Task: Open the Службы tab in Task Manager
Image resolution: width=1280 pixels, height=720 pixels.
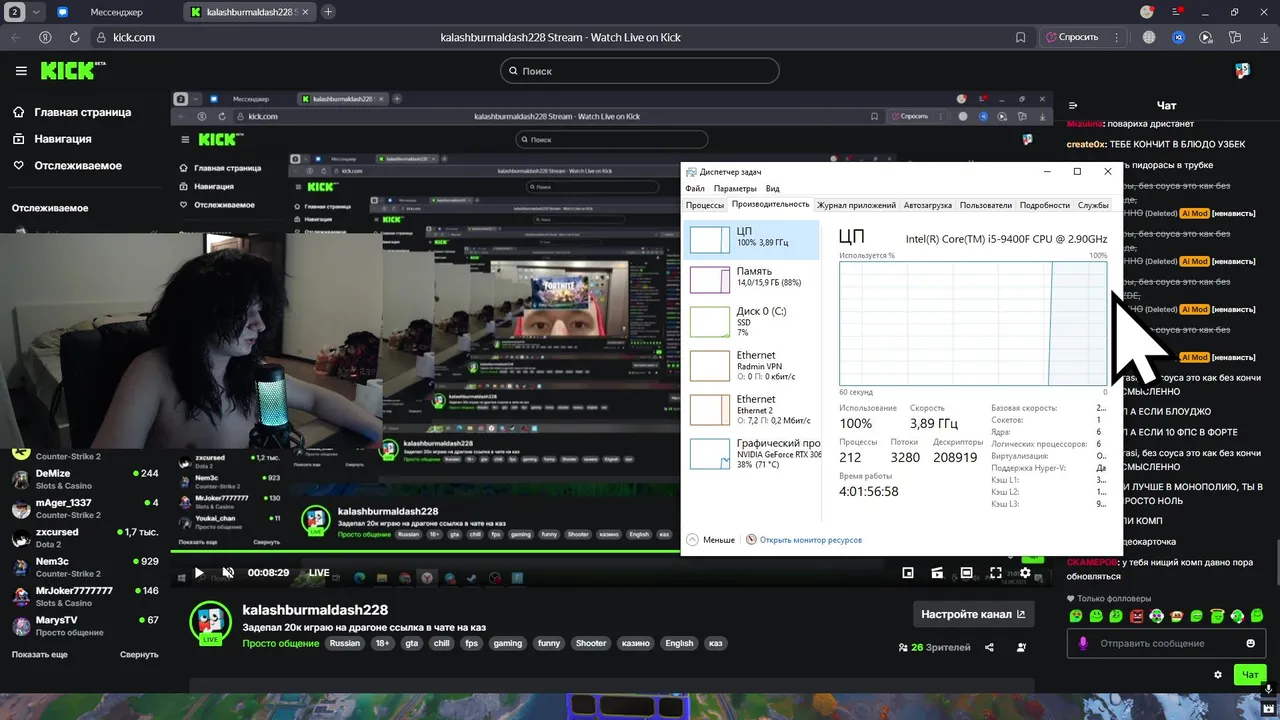Action: tap(1093, 205)
